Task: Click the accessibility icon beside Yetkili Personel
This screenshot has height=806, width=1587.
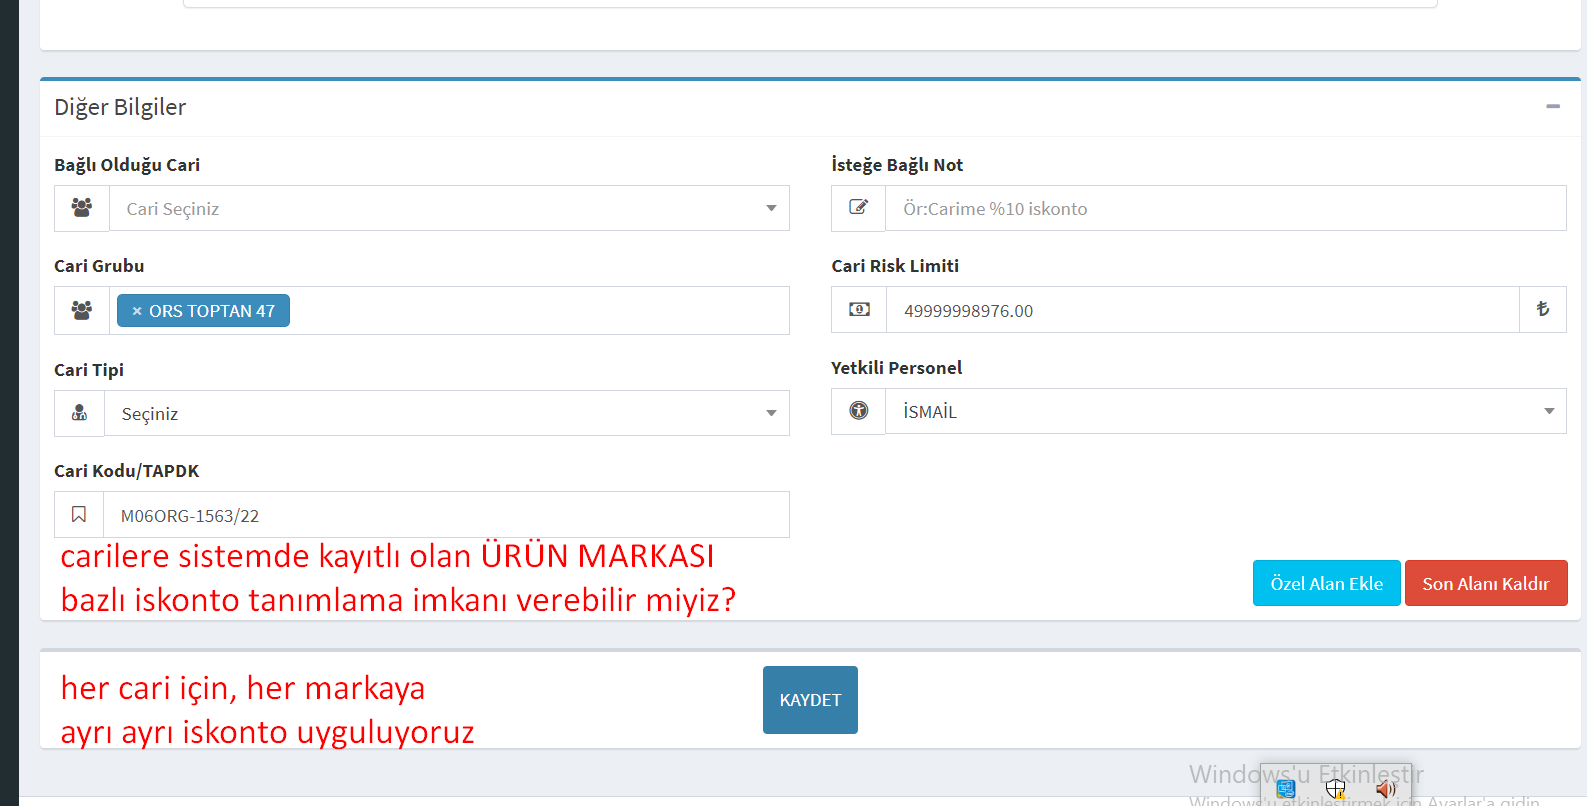Action: coord(858,411)
